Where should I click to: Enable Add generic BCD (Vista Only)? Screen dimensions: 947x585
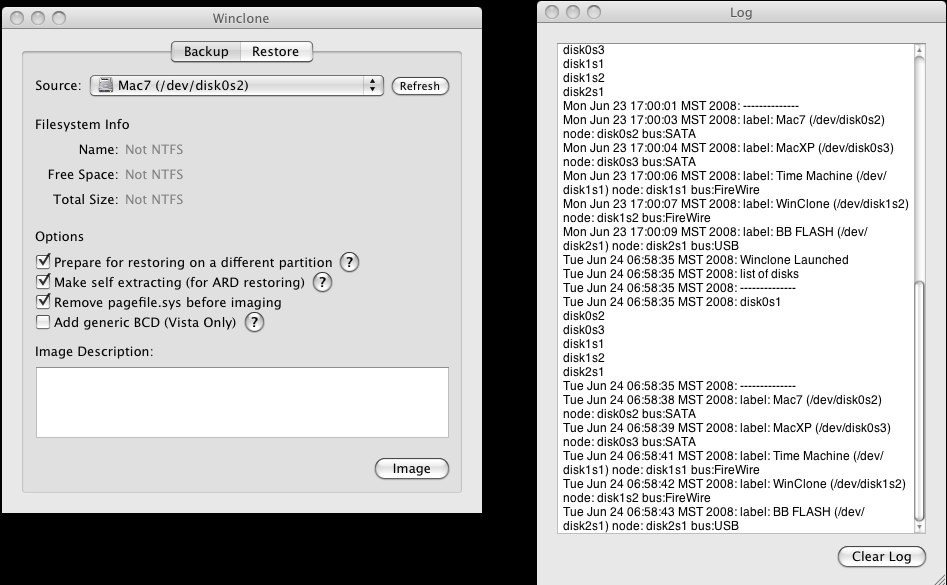pyautogui.click(x=43, y=322)
